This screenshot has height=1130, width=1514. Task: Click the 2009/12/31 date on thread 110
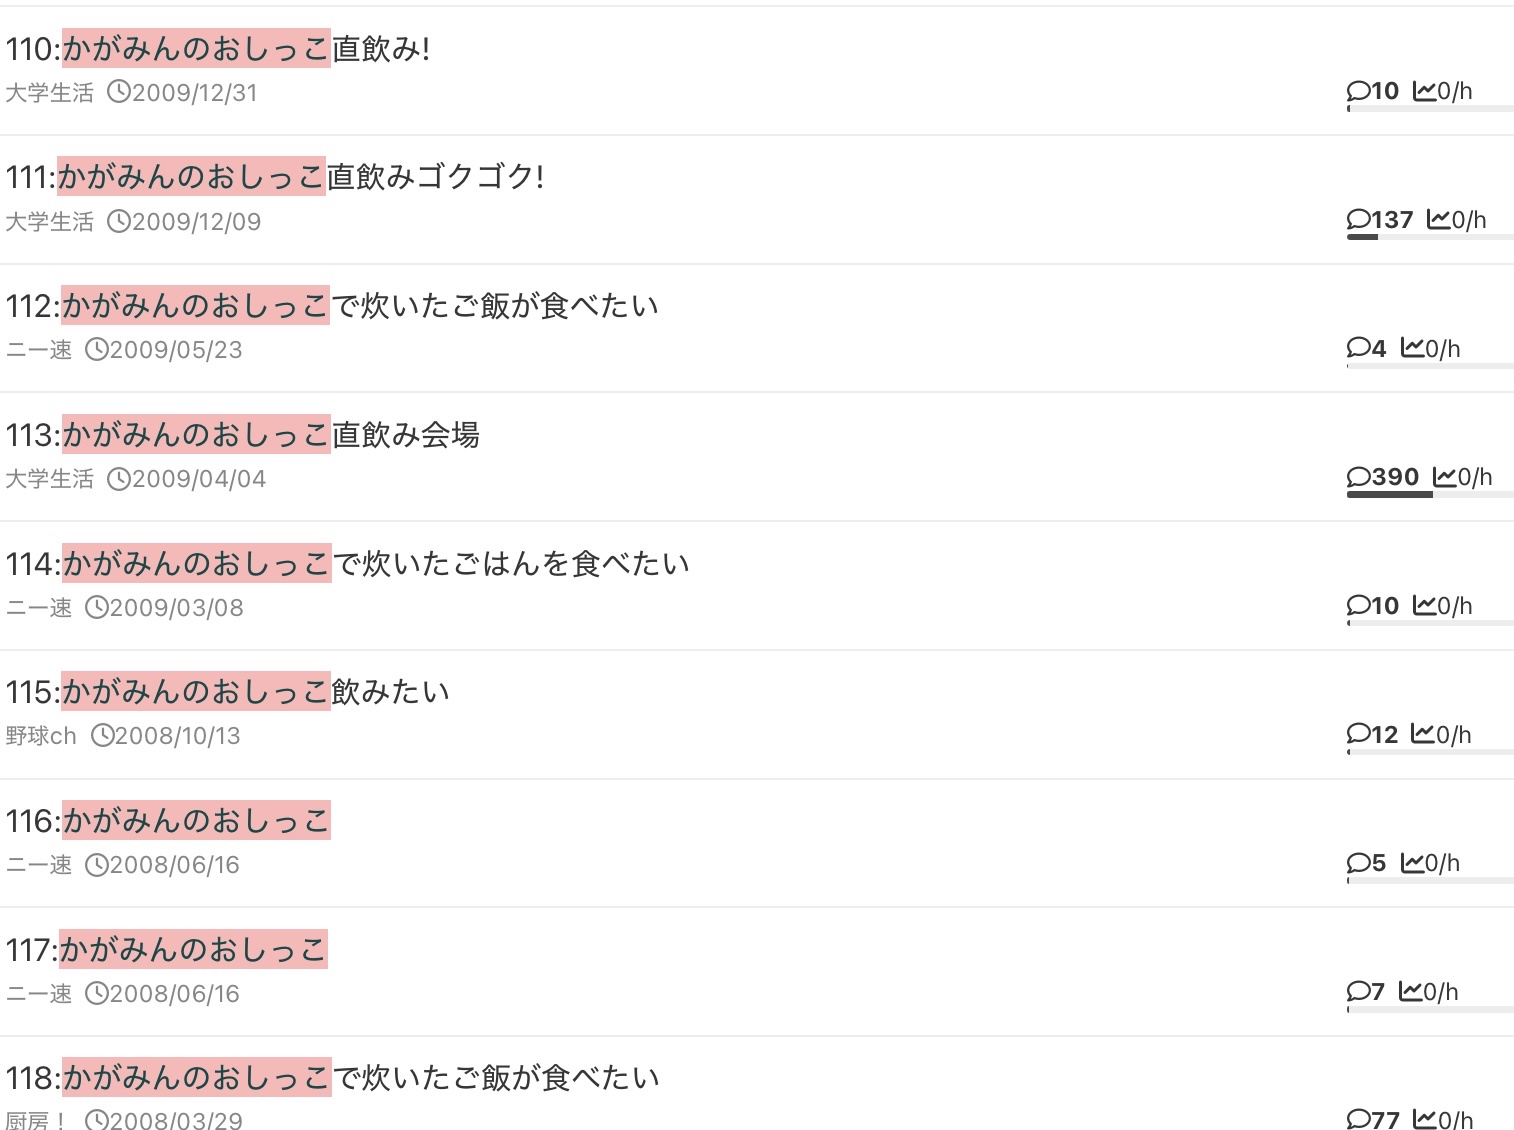click(194, 93)
